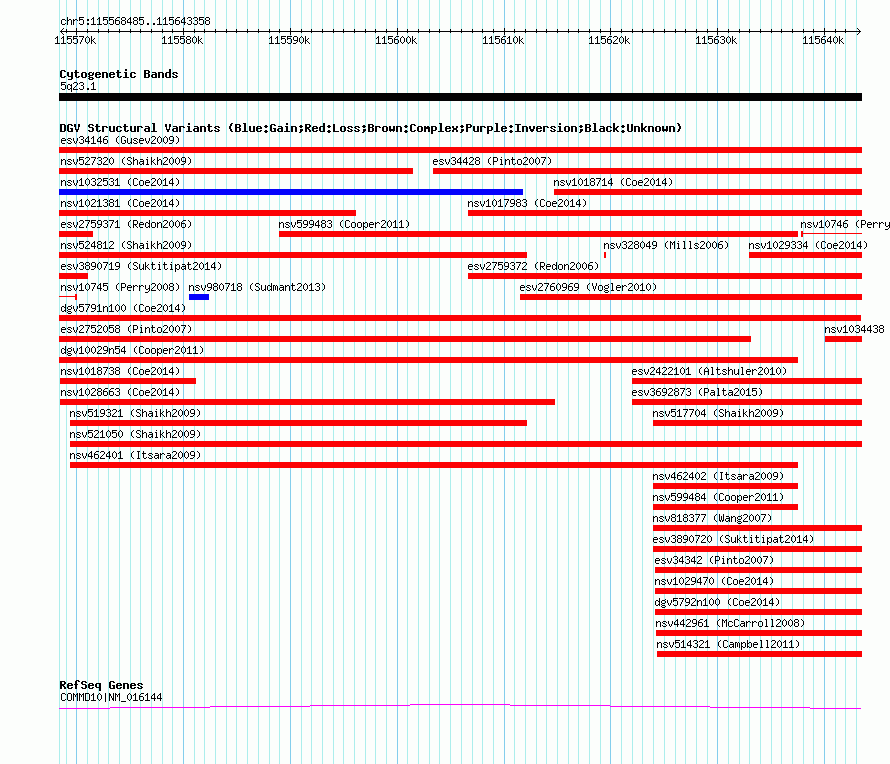
Task: Click the nsv1029470 (Coe2014) label
Action: coord(714,581)
